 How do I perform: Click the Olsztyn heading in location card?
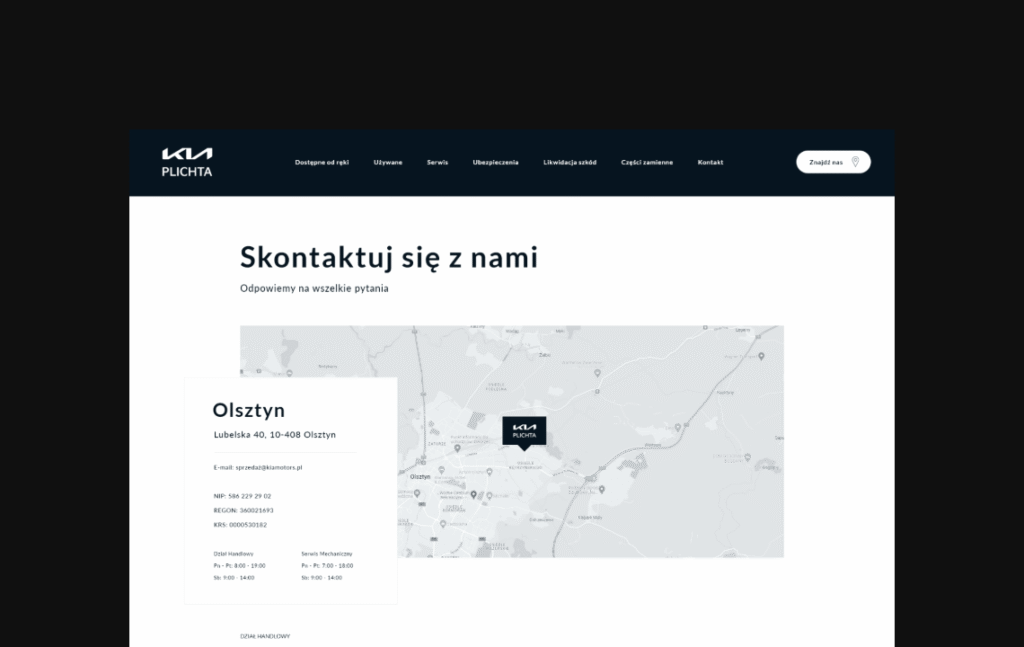249,410
